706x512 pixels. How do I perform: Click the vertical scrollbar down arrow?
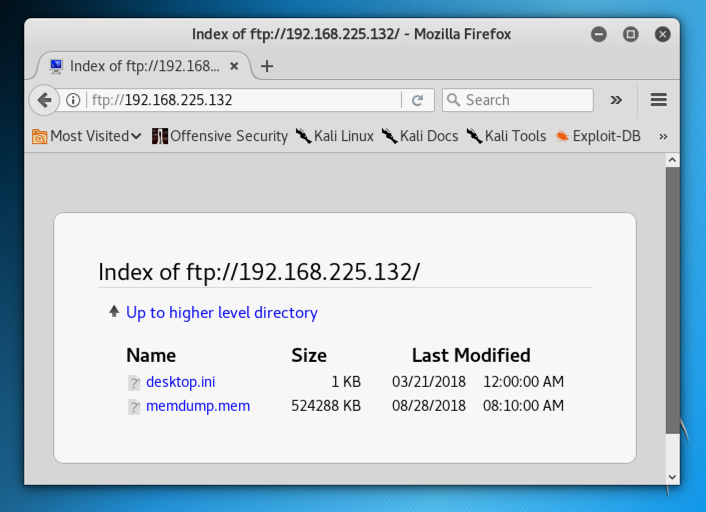pyautogui.click(x=672, y=477)
